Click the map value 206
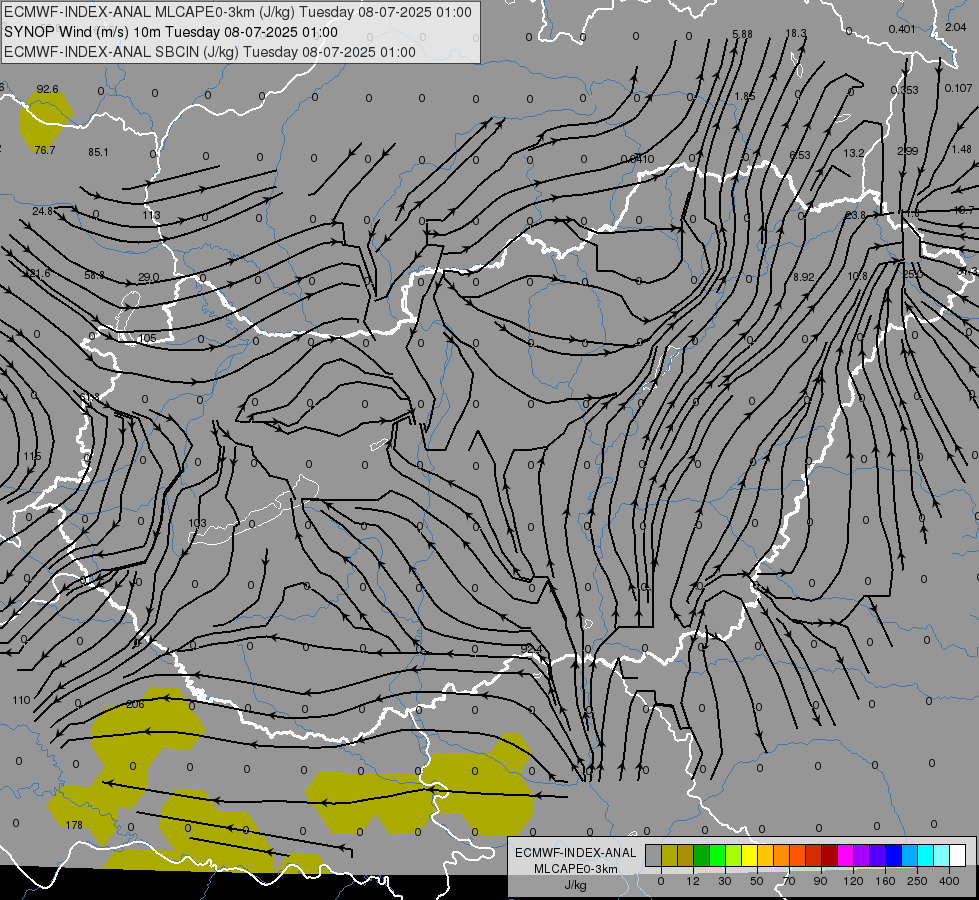 pos(135,705)
